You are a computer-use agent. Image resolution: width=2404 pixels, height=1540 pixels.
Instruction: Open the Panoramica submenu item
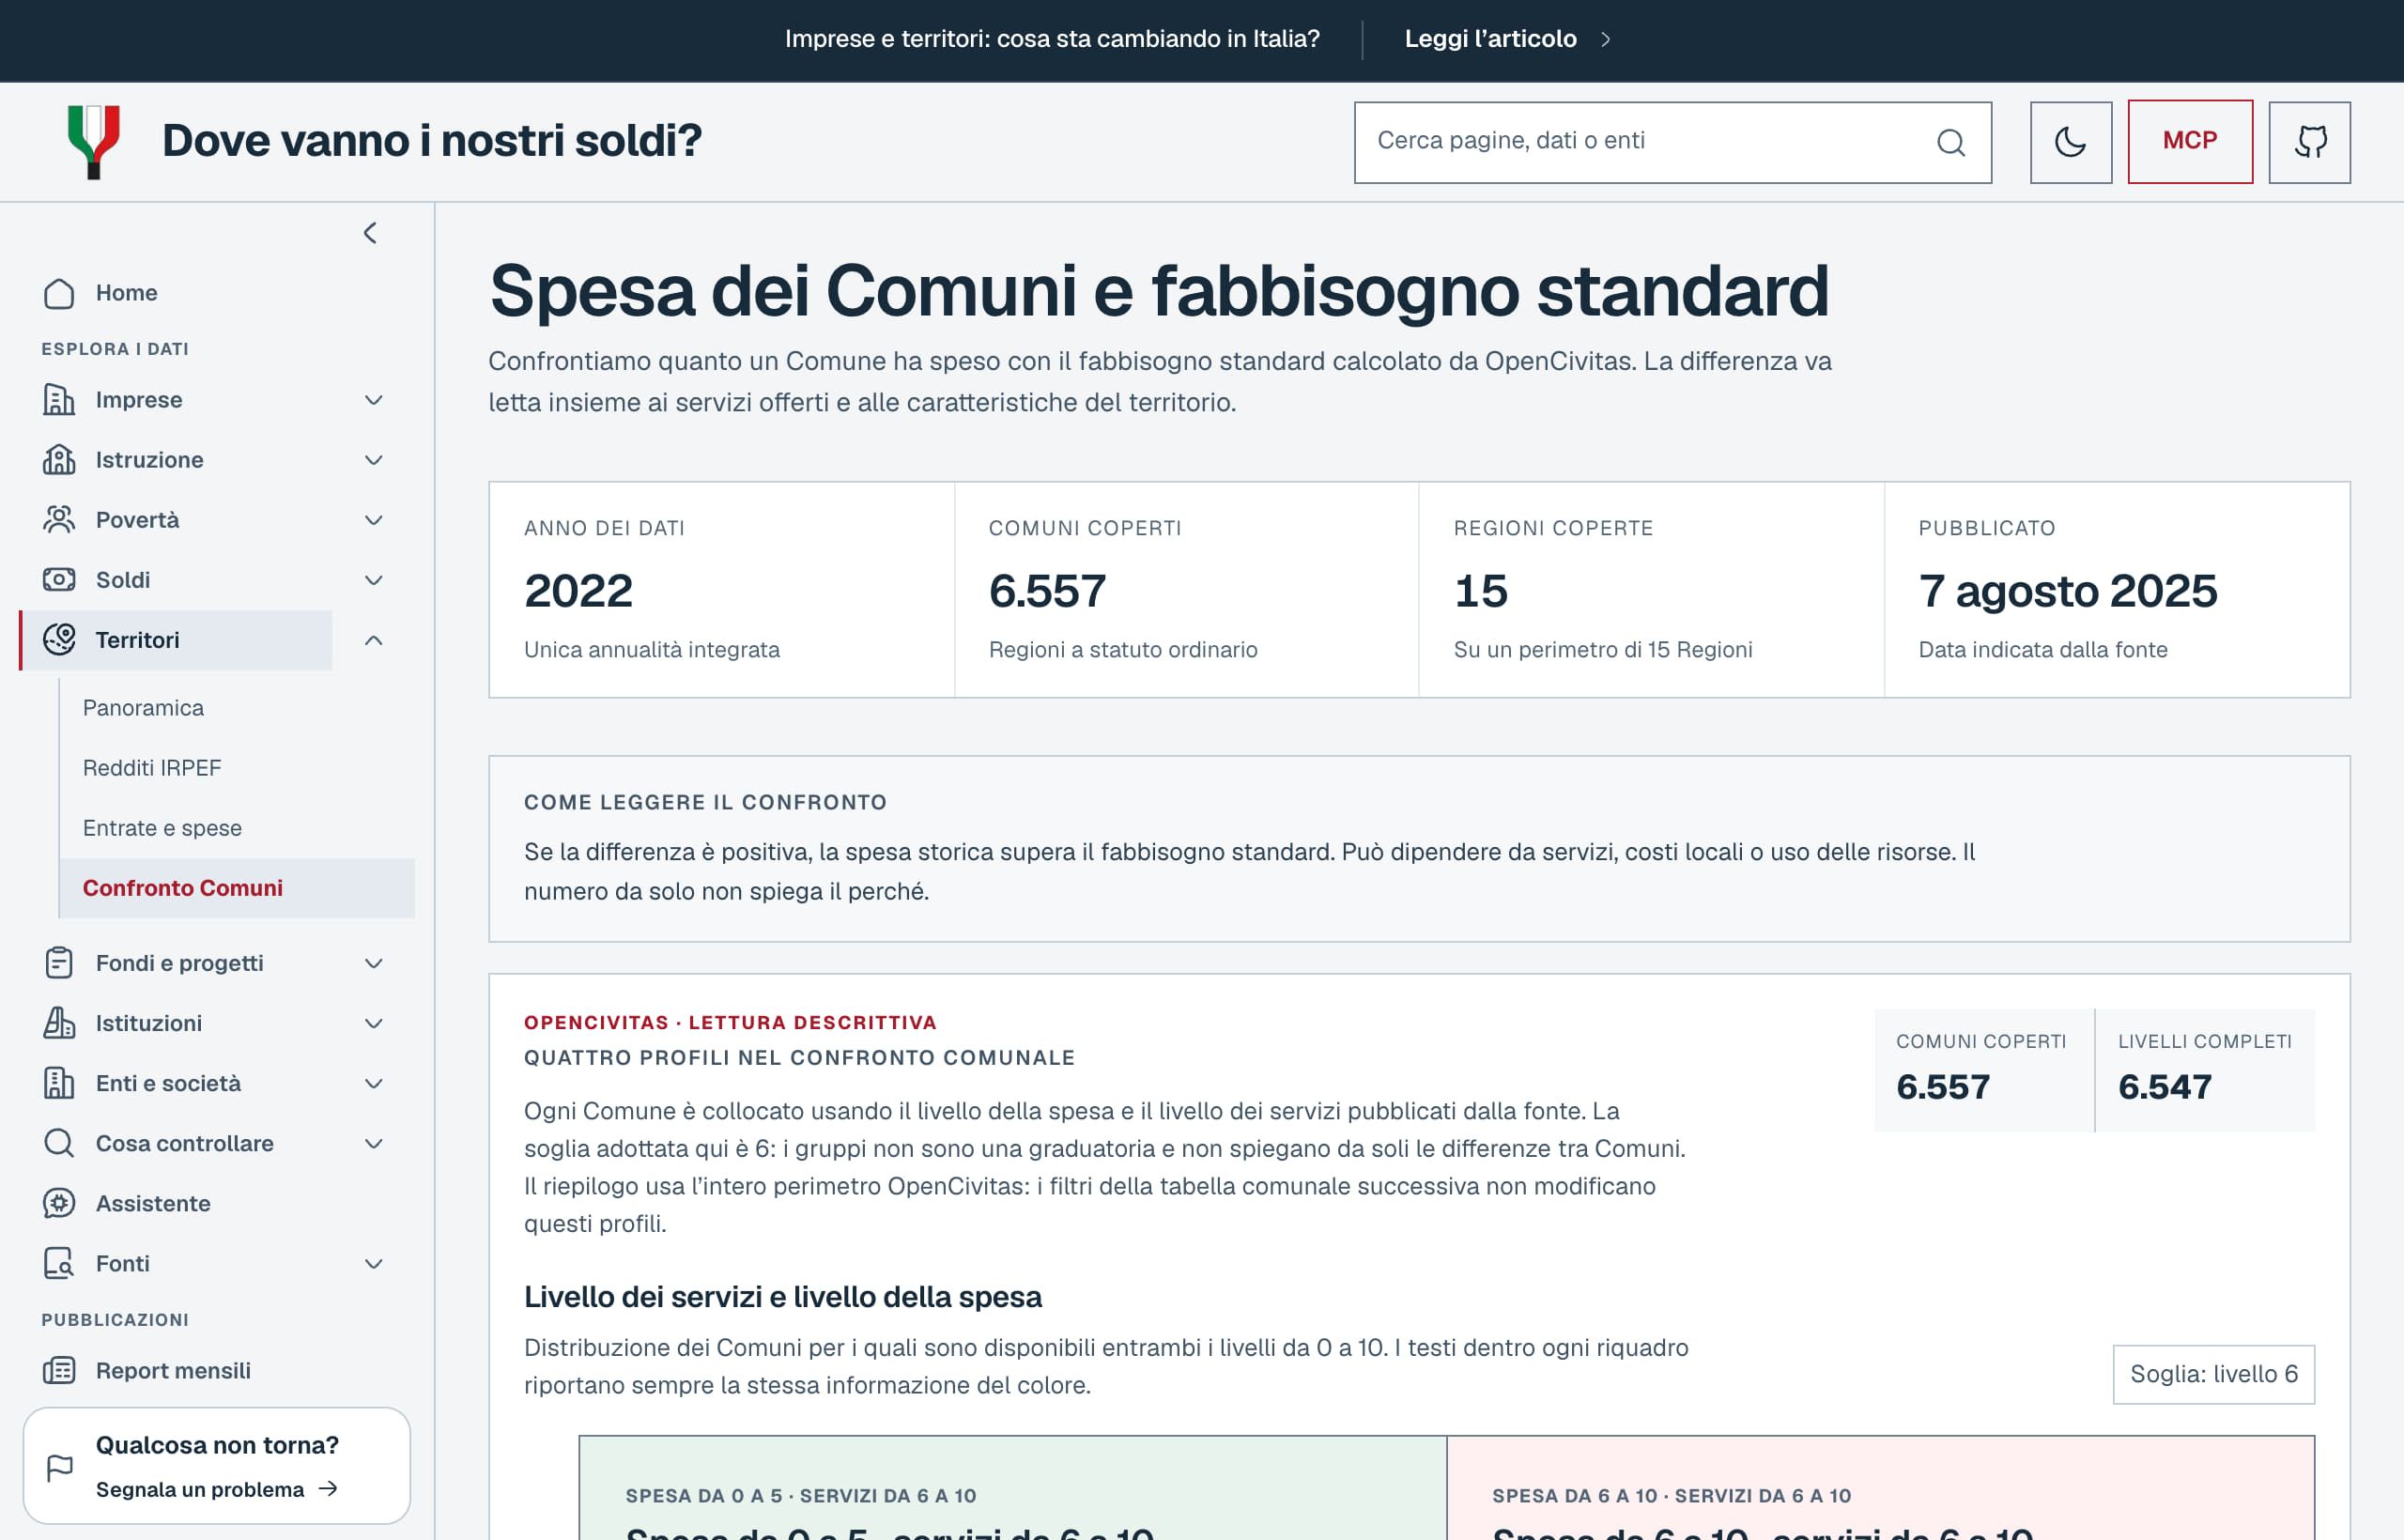pyautogui.click(x=237, y=708)
